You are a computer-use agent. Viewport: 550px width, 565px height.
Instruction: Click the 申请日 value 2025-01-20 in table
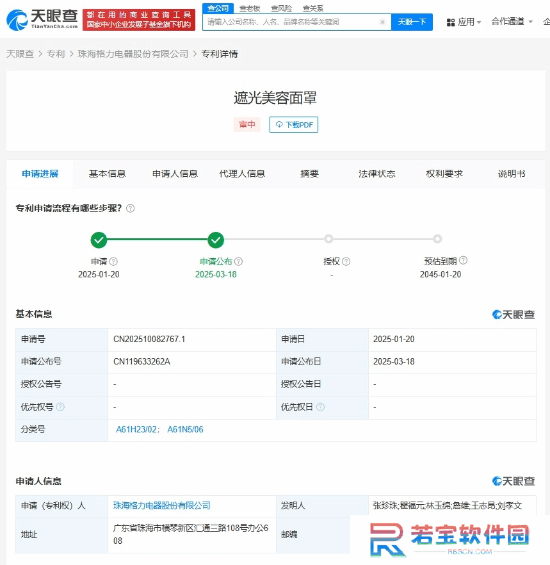click(394, 339)
